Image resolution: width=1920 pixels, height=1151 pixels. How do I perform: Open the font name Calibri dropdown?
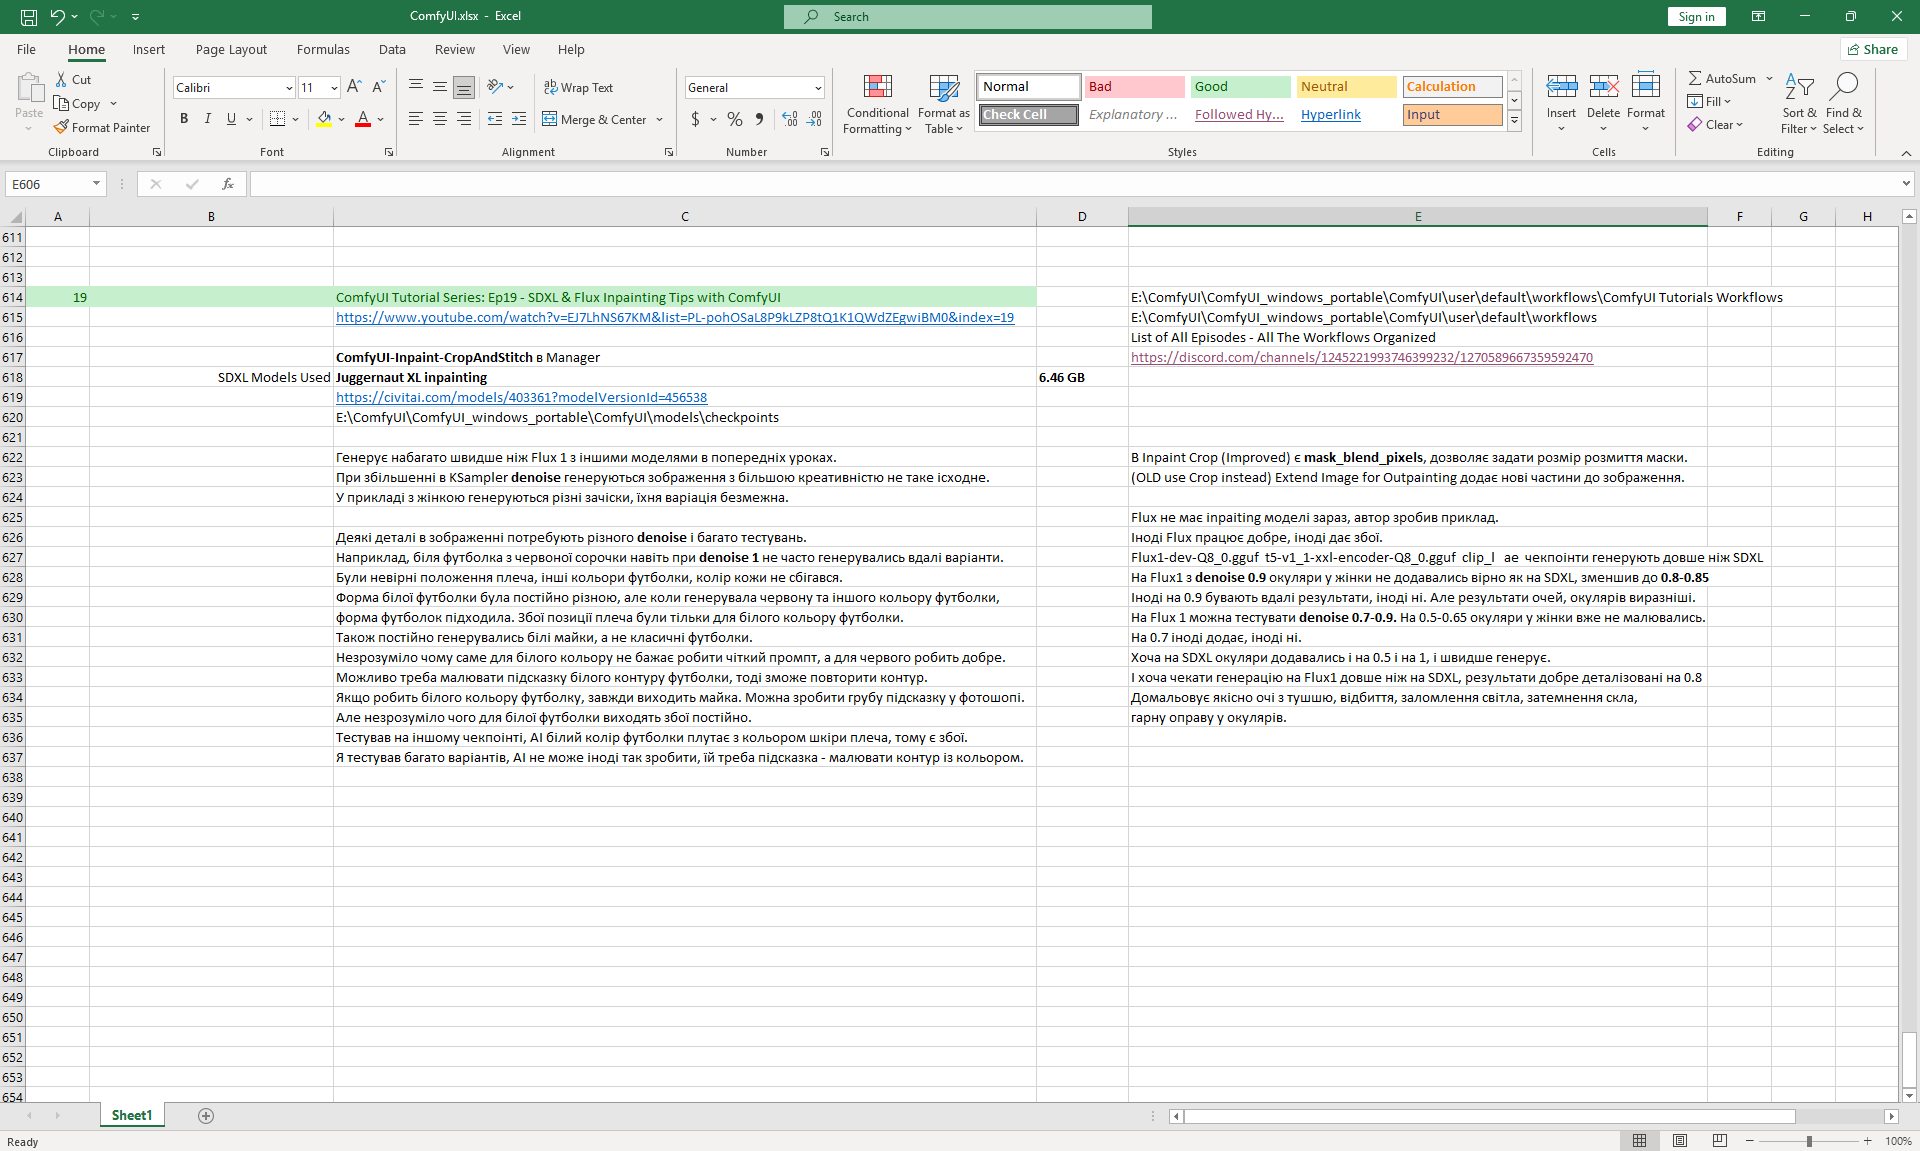click(x=289, y=88)
